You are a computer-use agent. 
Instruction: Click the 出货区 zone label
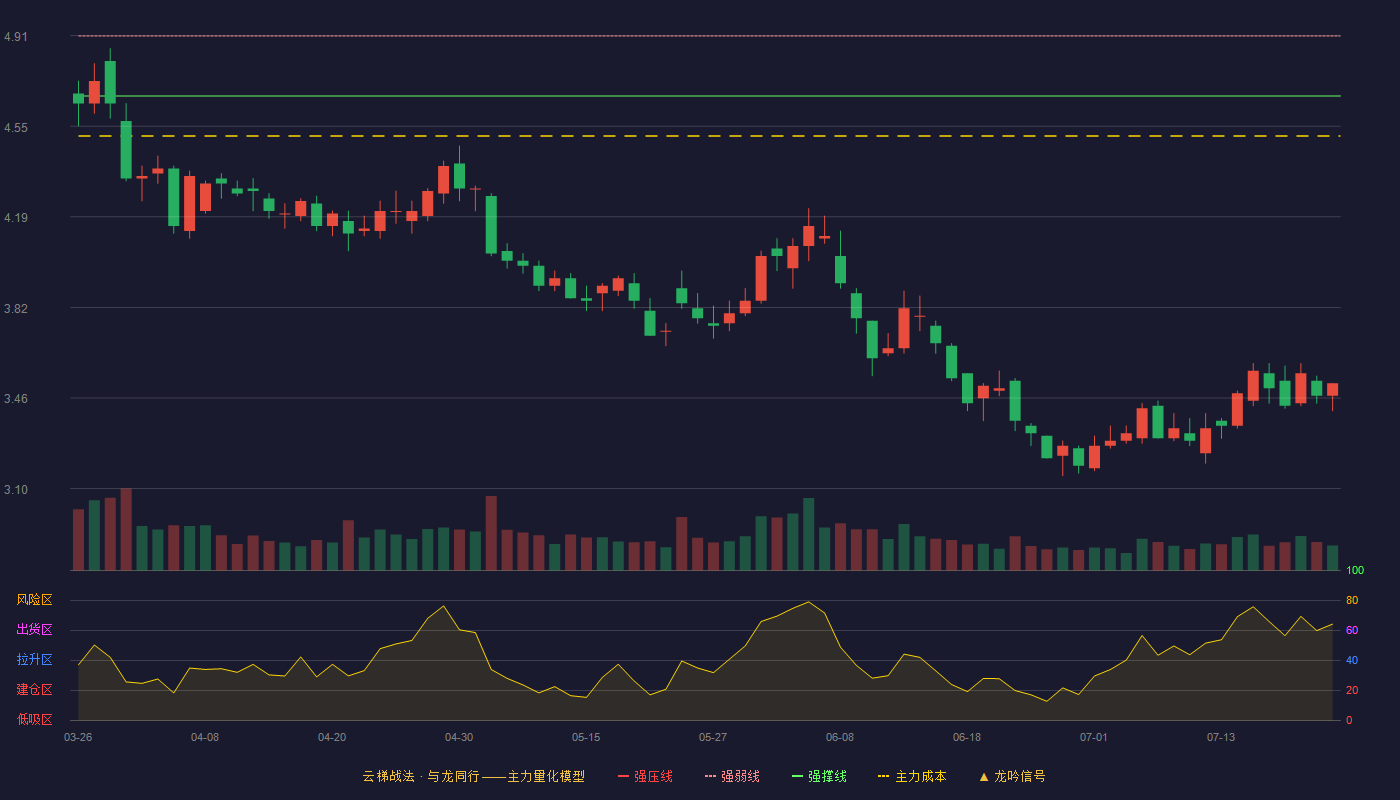coord(35,630)
